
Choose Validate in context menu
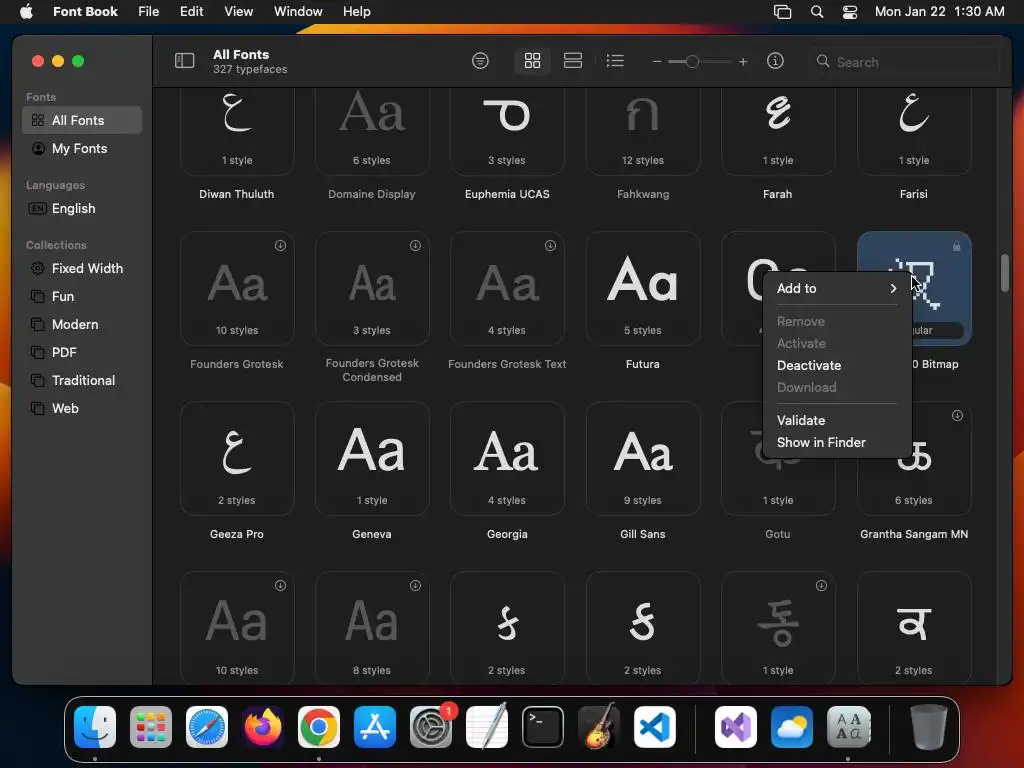[837, 421]
